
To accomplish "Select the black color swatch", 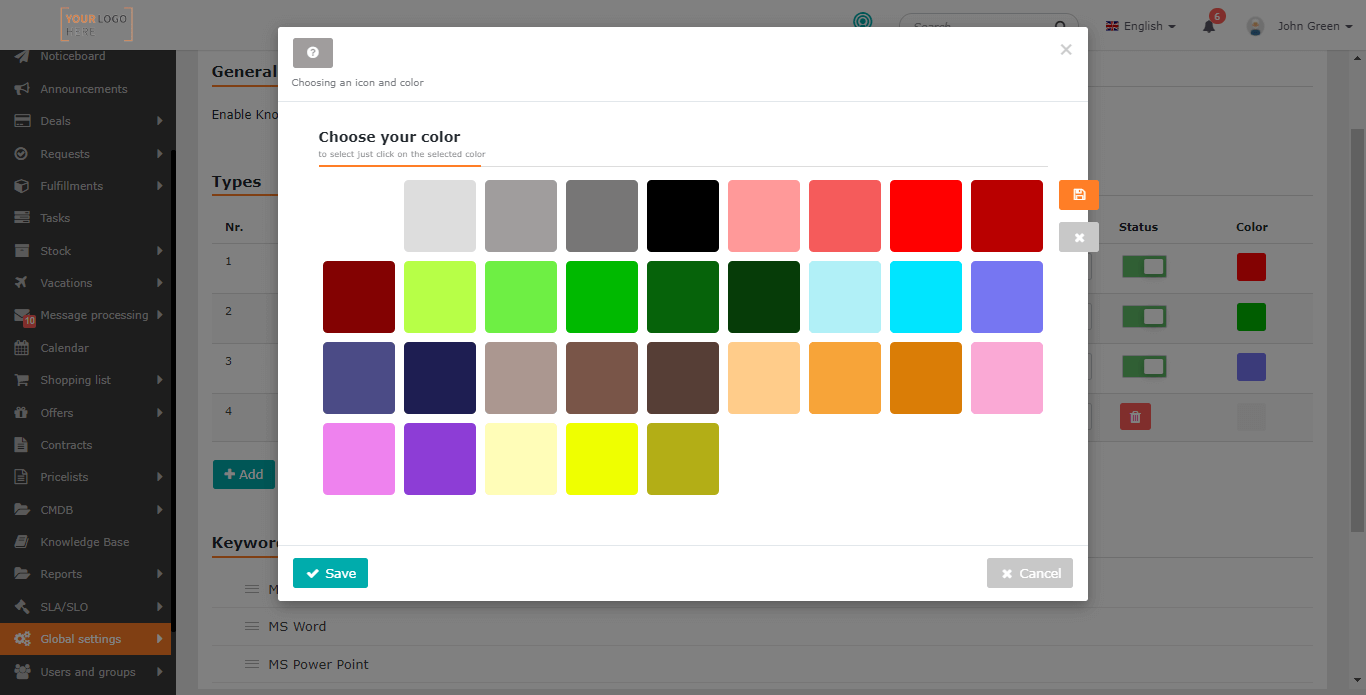I will (x=683, y=216).
